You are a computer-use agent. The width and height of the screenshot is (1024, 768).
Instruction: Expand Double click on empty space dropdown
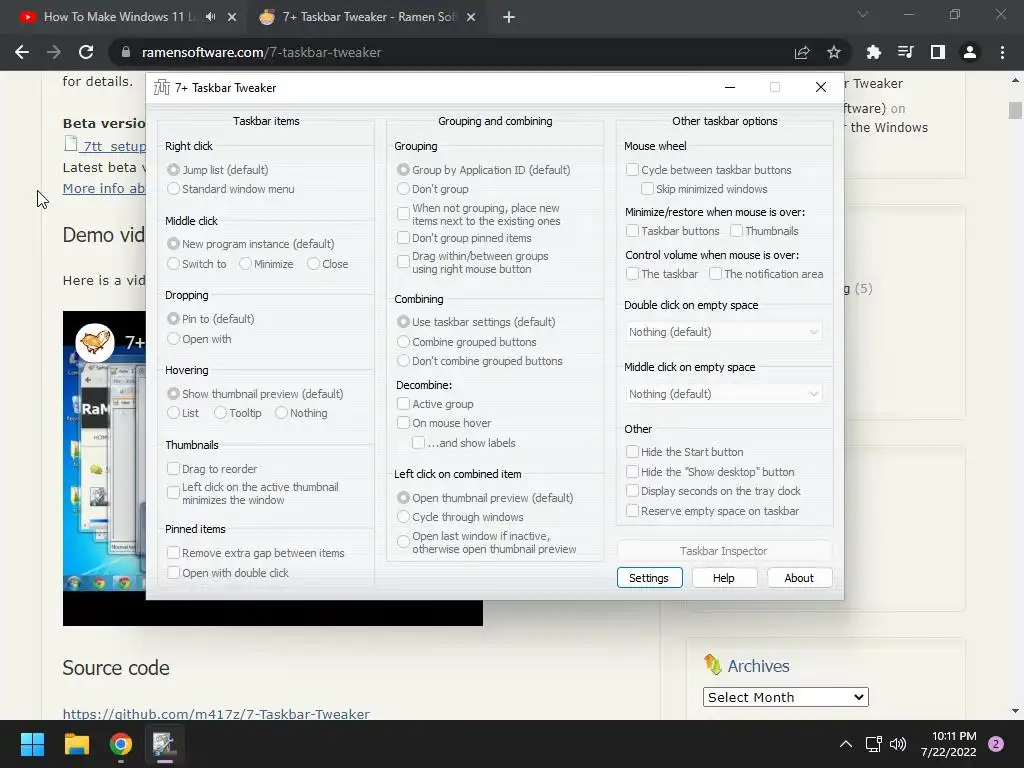(723, 332)
